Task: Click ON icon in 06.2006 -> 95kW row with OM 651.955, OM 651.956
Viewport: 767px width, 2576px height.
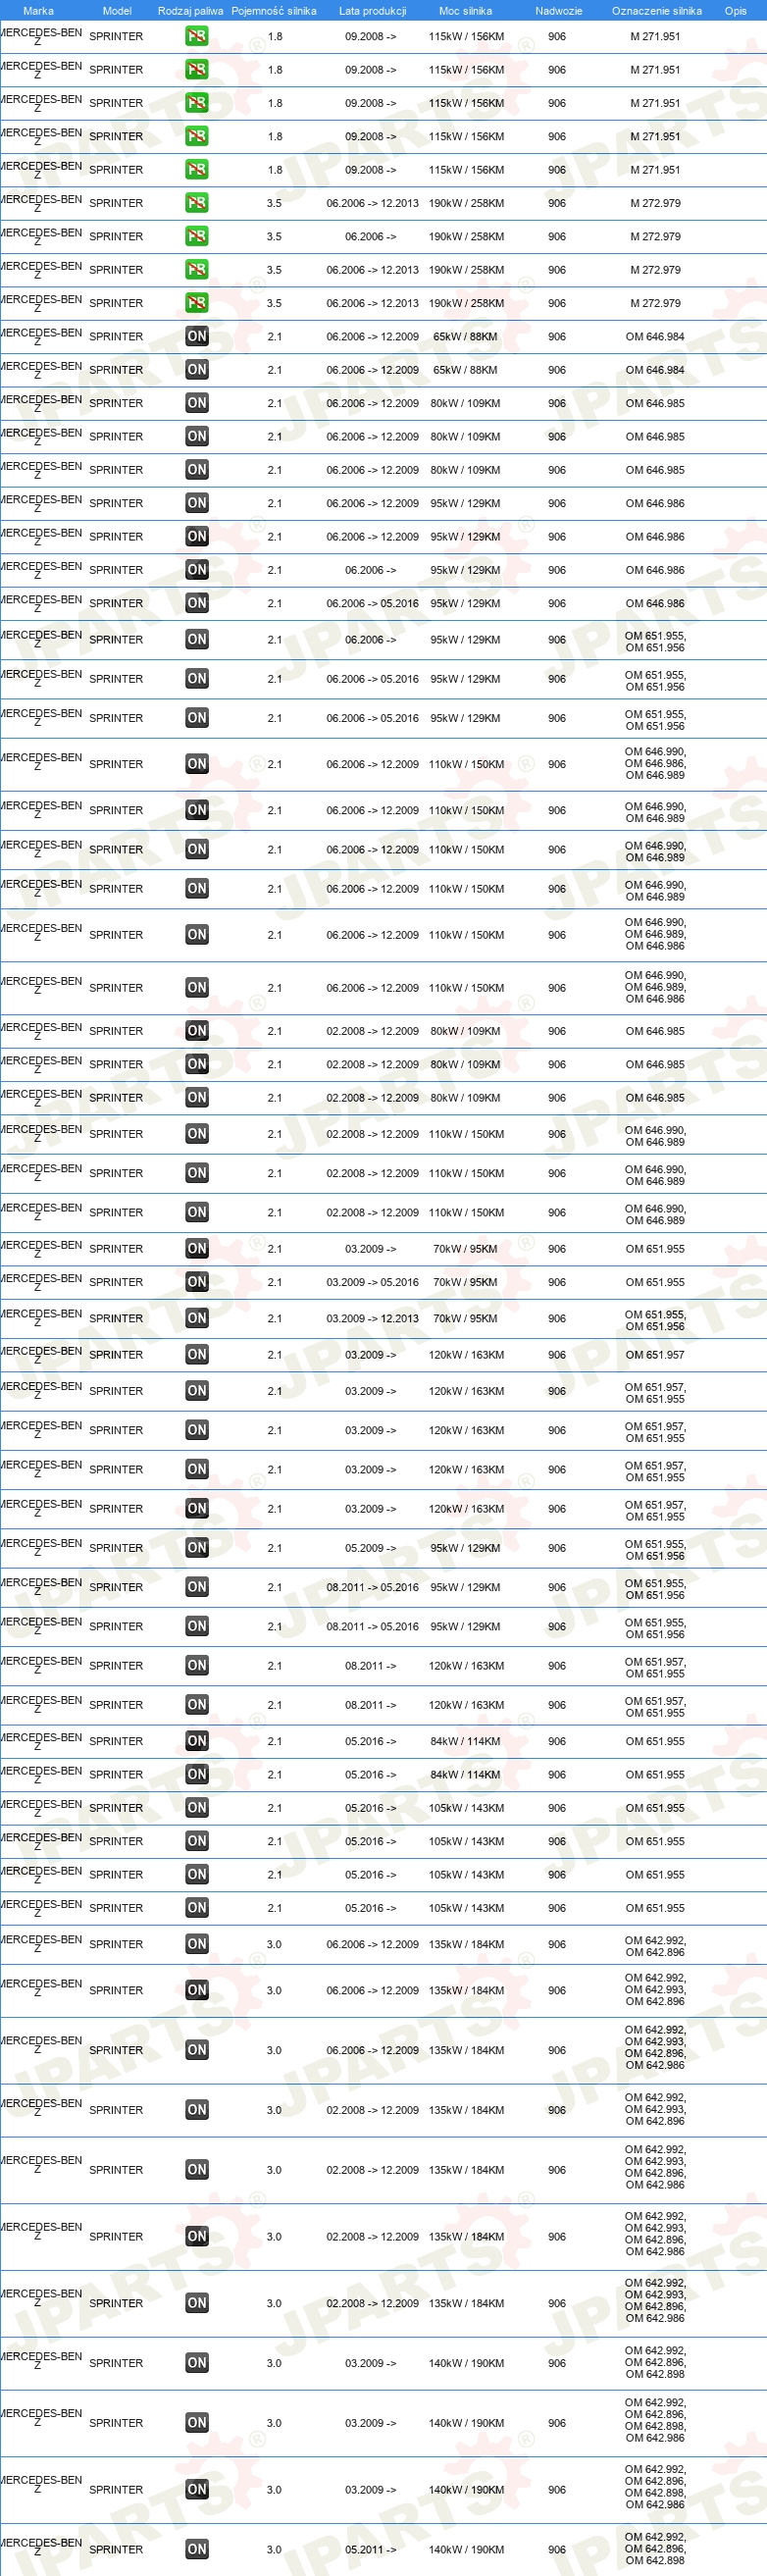Action: 197,640
